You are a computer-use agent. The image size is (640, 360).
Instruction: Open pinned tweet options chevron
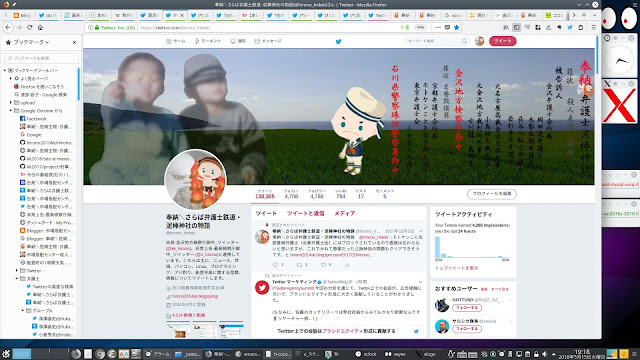(420, 231)
